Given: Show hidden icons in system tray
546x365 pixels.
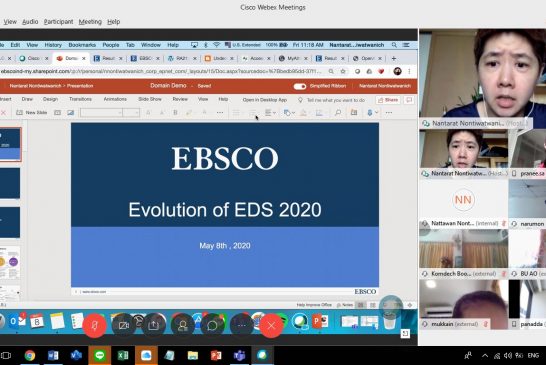Looking at the screenshot, I should [x=485, y=356].
